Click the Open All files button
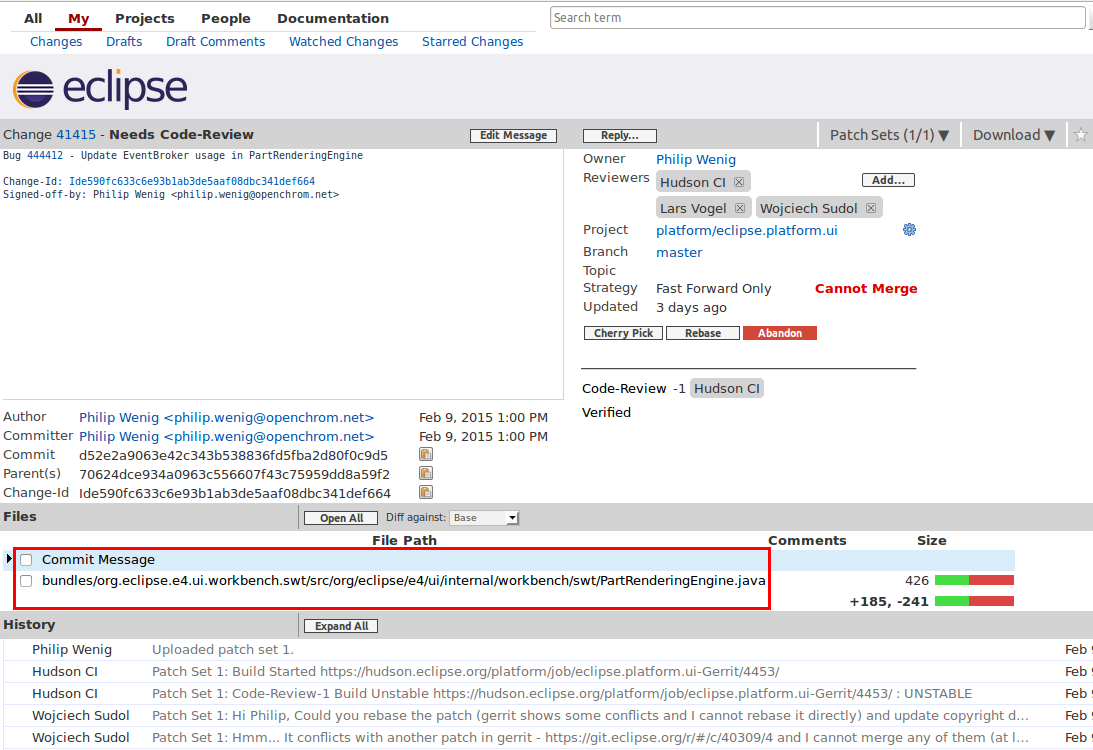The width and height of the screenshot is (1093, 750). click(342, 518)
